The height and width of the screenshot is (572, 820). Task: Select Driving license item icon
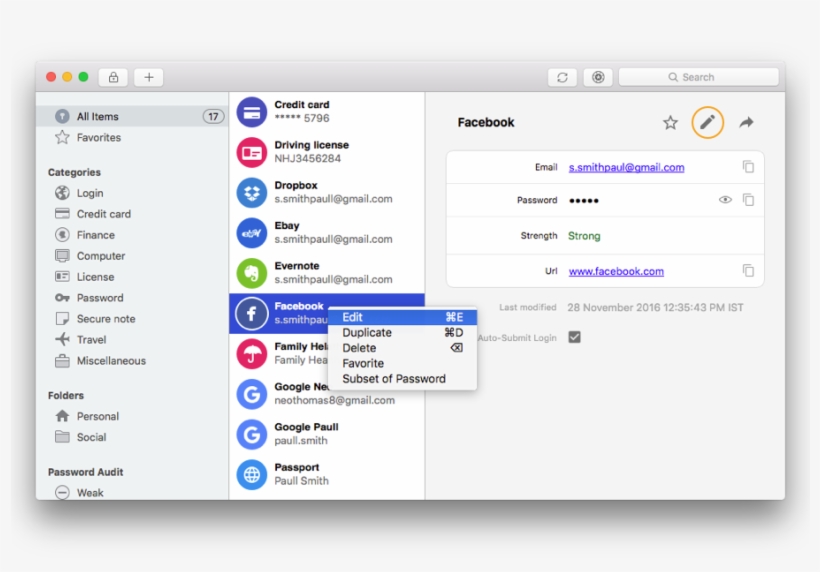[x=252, y=152]
